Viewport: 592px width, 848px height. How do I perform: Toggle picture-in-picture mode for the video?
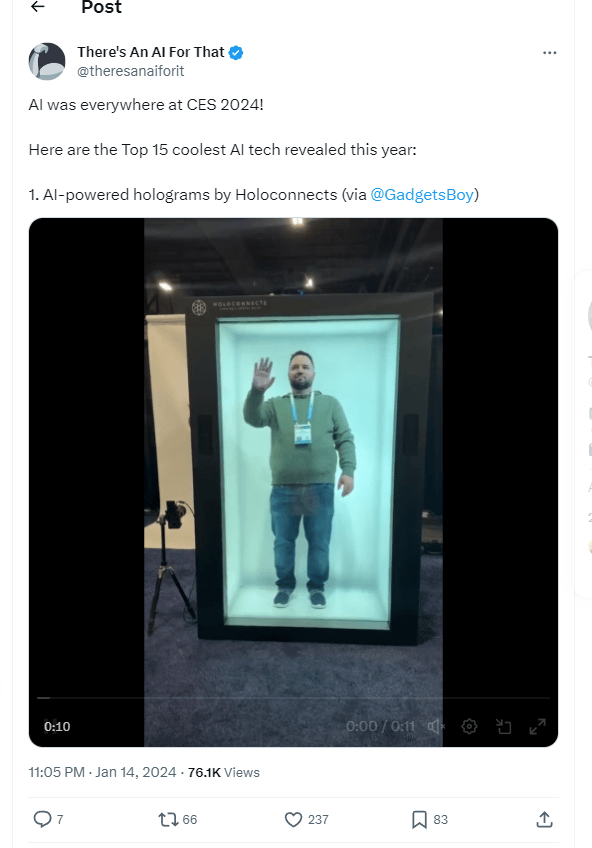[x=503, y=726]
